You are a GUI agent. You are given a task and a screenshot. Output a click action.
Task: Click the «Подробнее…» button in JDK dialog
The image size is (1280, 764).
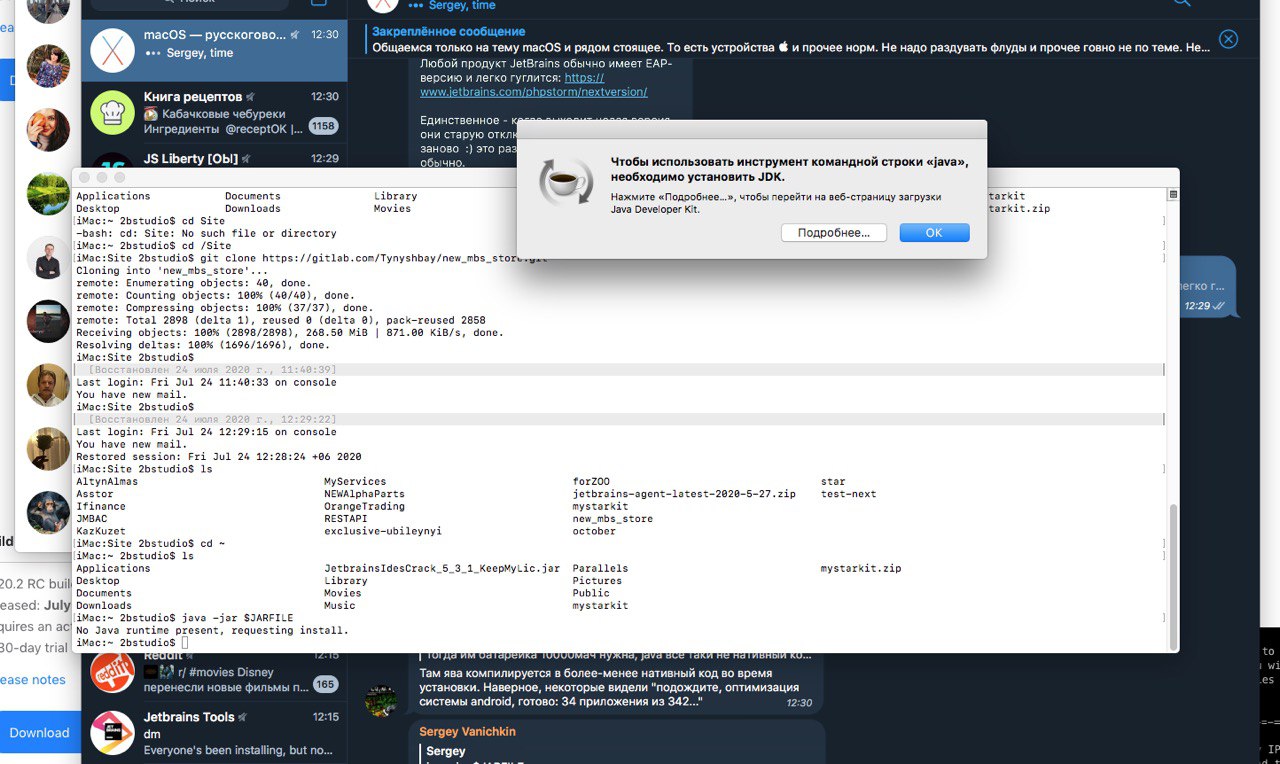pyautogui.click(x=834, y=232)
